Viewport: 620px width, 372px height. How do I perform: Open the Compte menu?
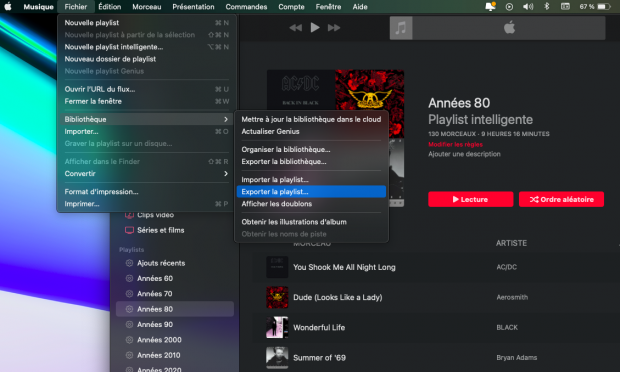(291, 7)
